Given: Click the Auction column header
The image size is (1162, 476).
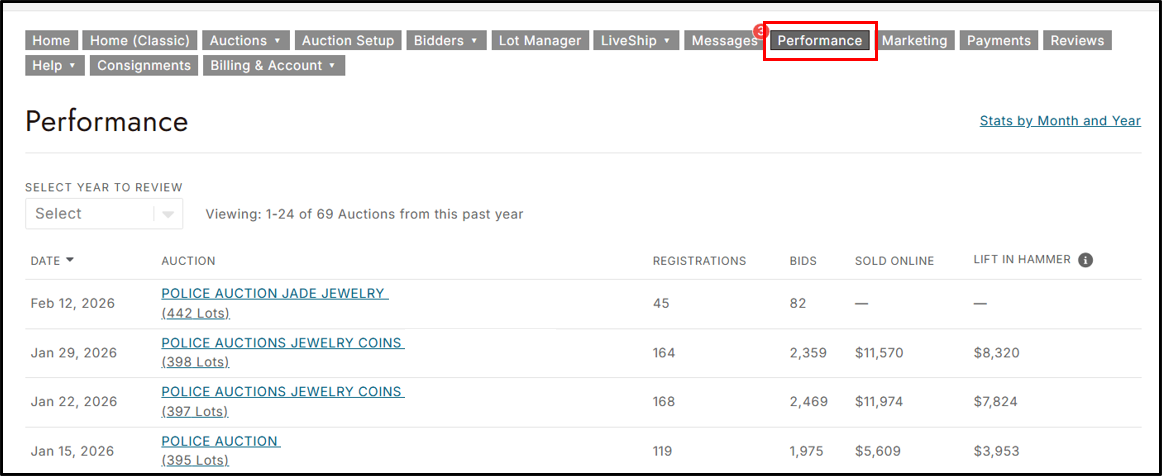Looking at the screenshot, I should [x=188, y=261].
